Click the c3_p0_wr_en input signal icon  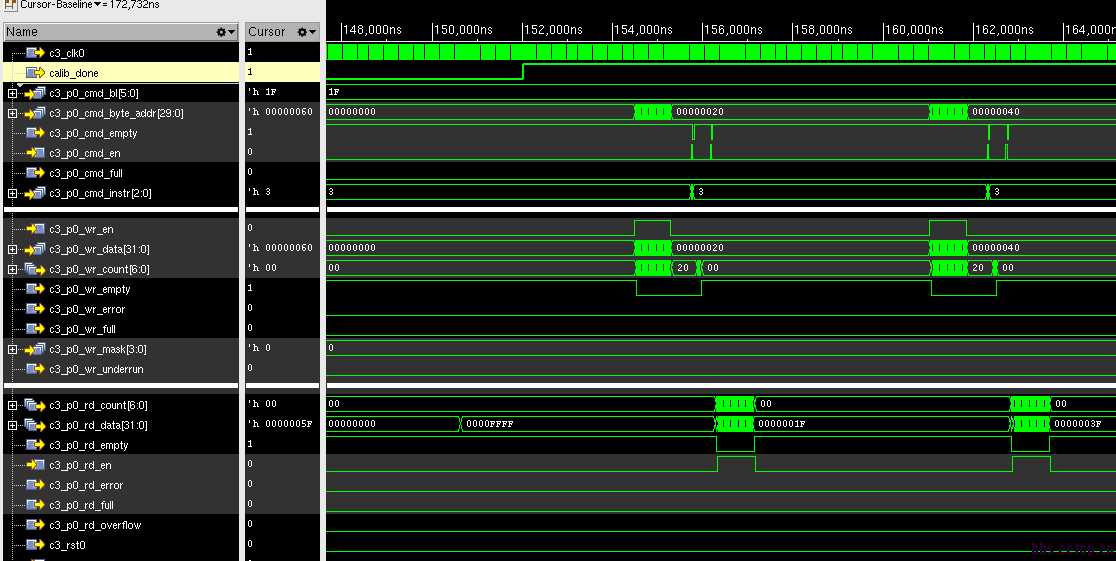click(35, 229)
